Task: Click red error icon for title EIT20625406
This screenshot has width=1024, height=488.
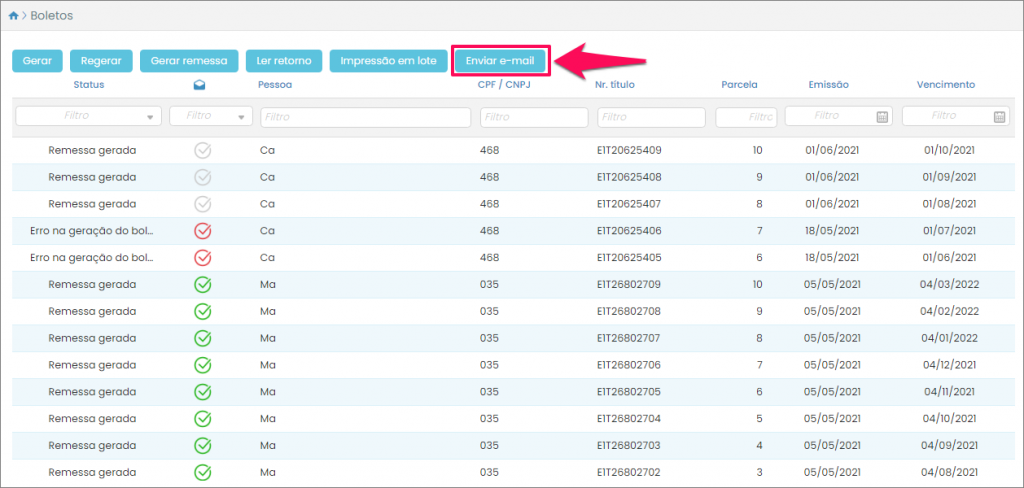Action: click(x=203, y=231)
